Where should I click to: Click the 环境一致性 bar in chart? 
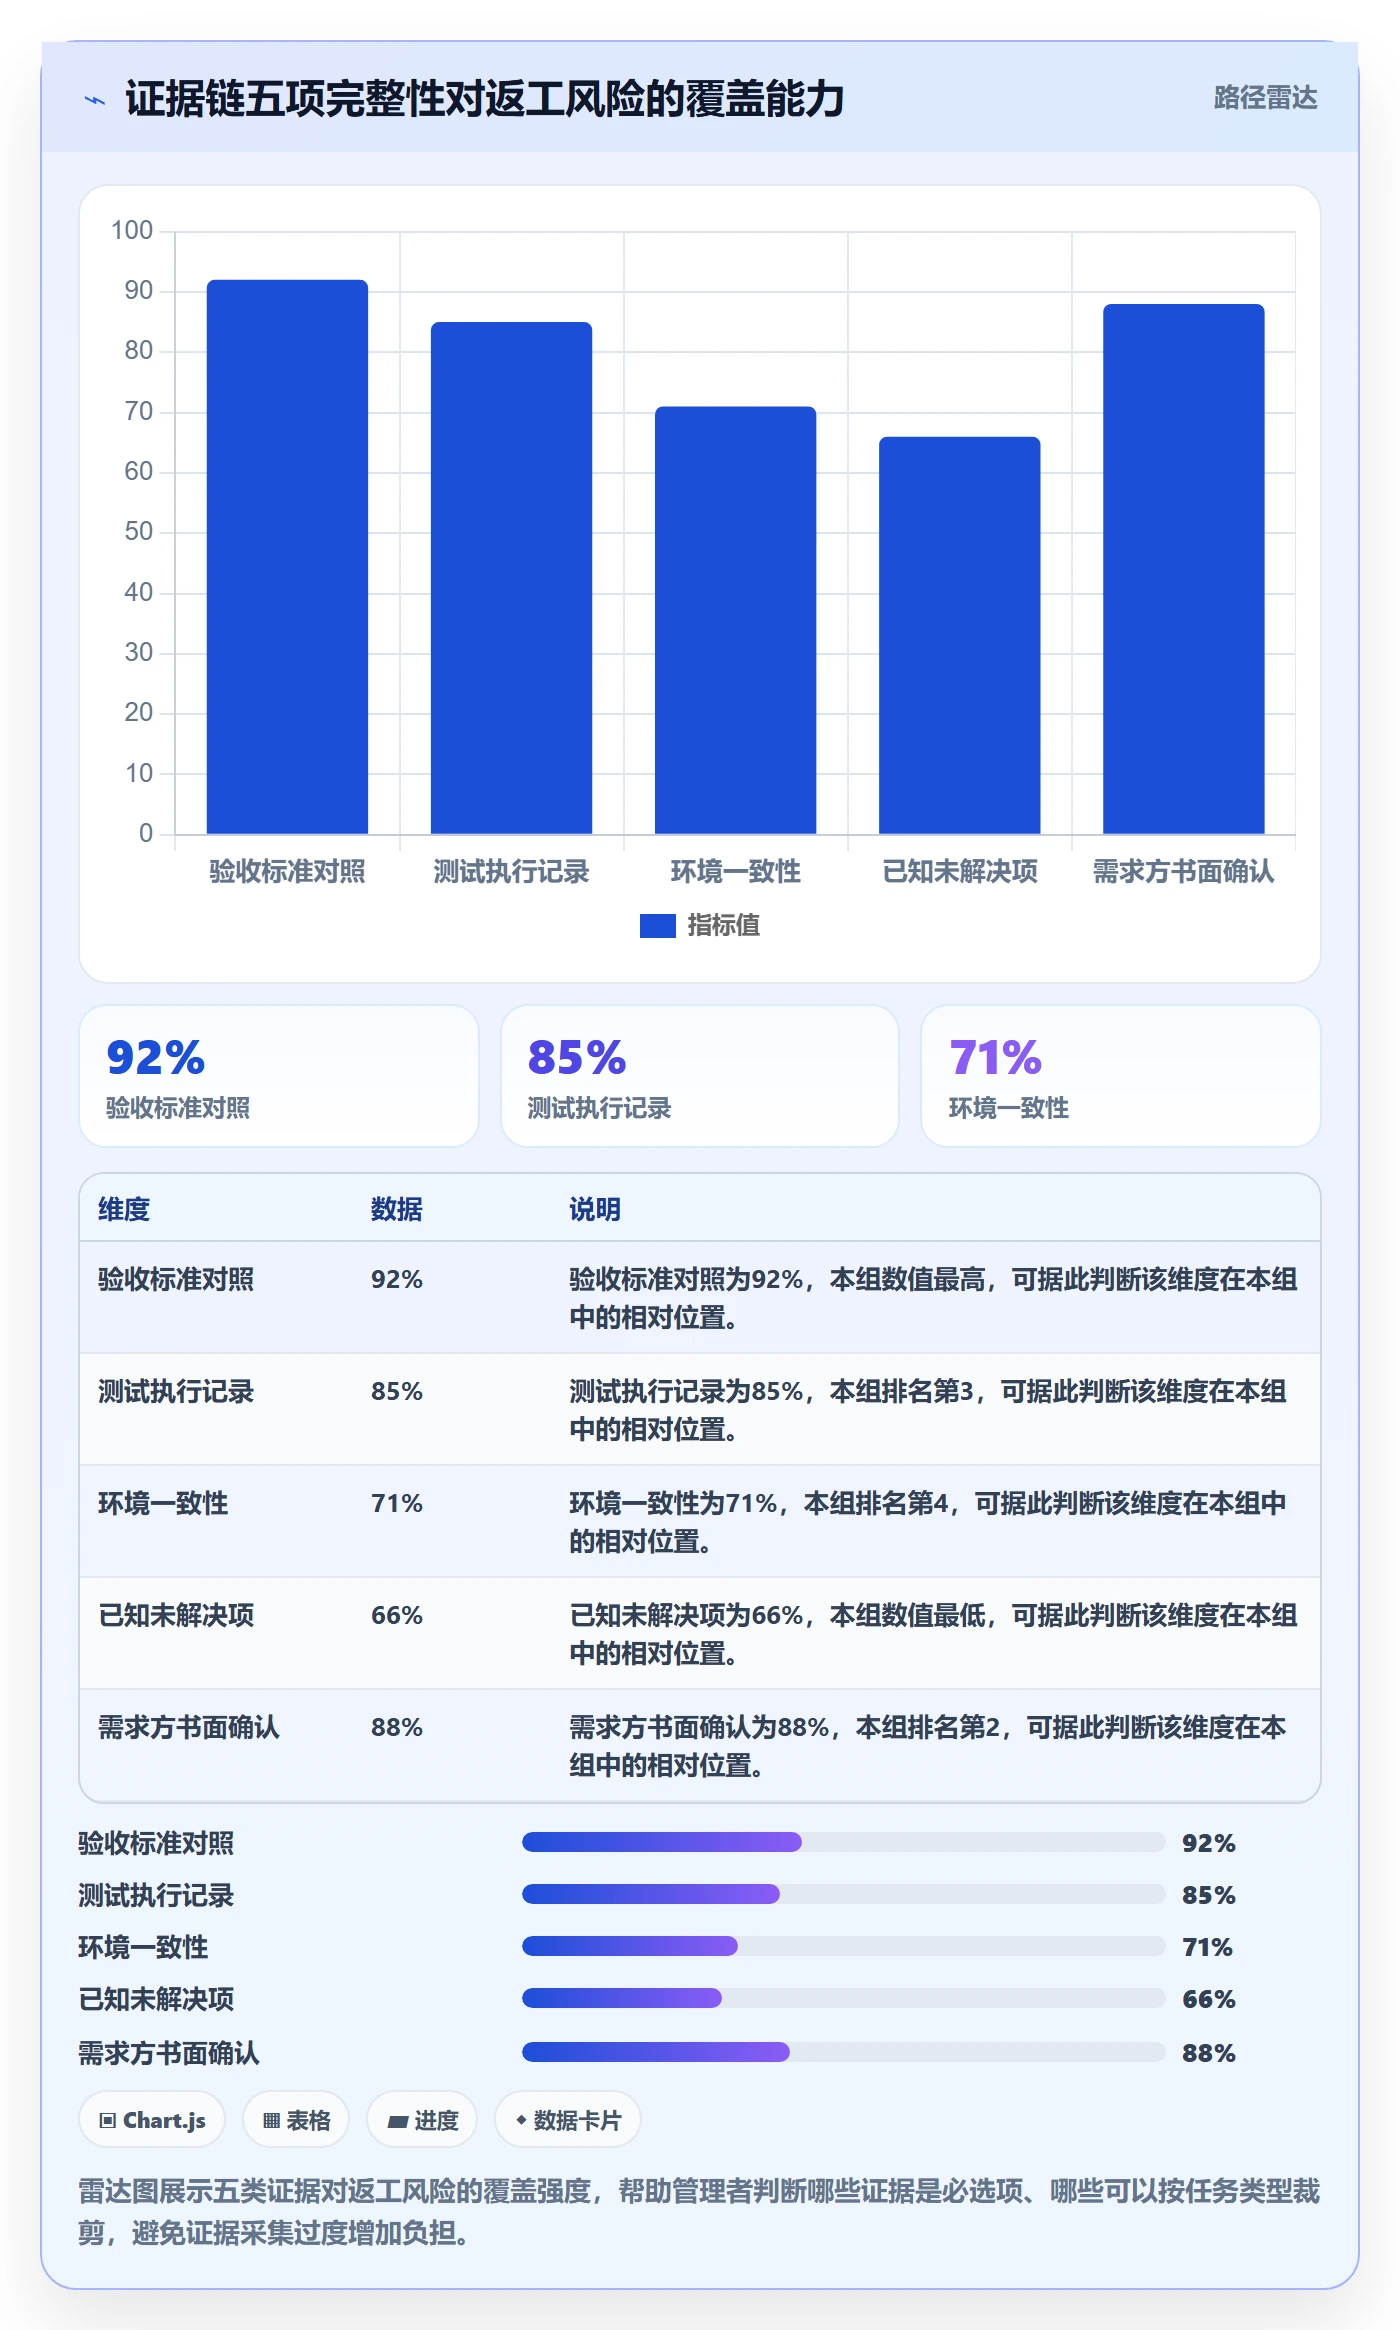coord(735,620)
